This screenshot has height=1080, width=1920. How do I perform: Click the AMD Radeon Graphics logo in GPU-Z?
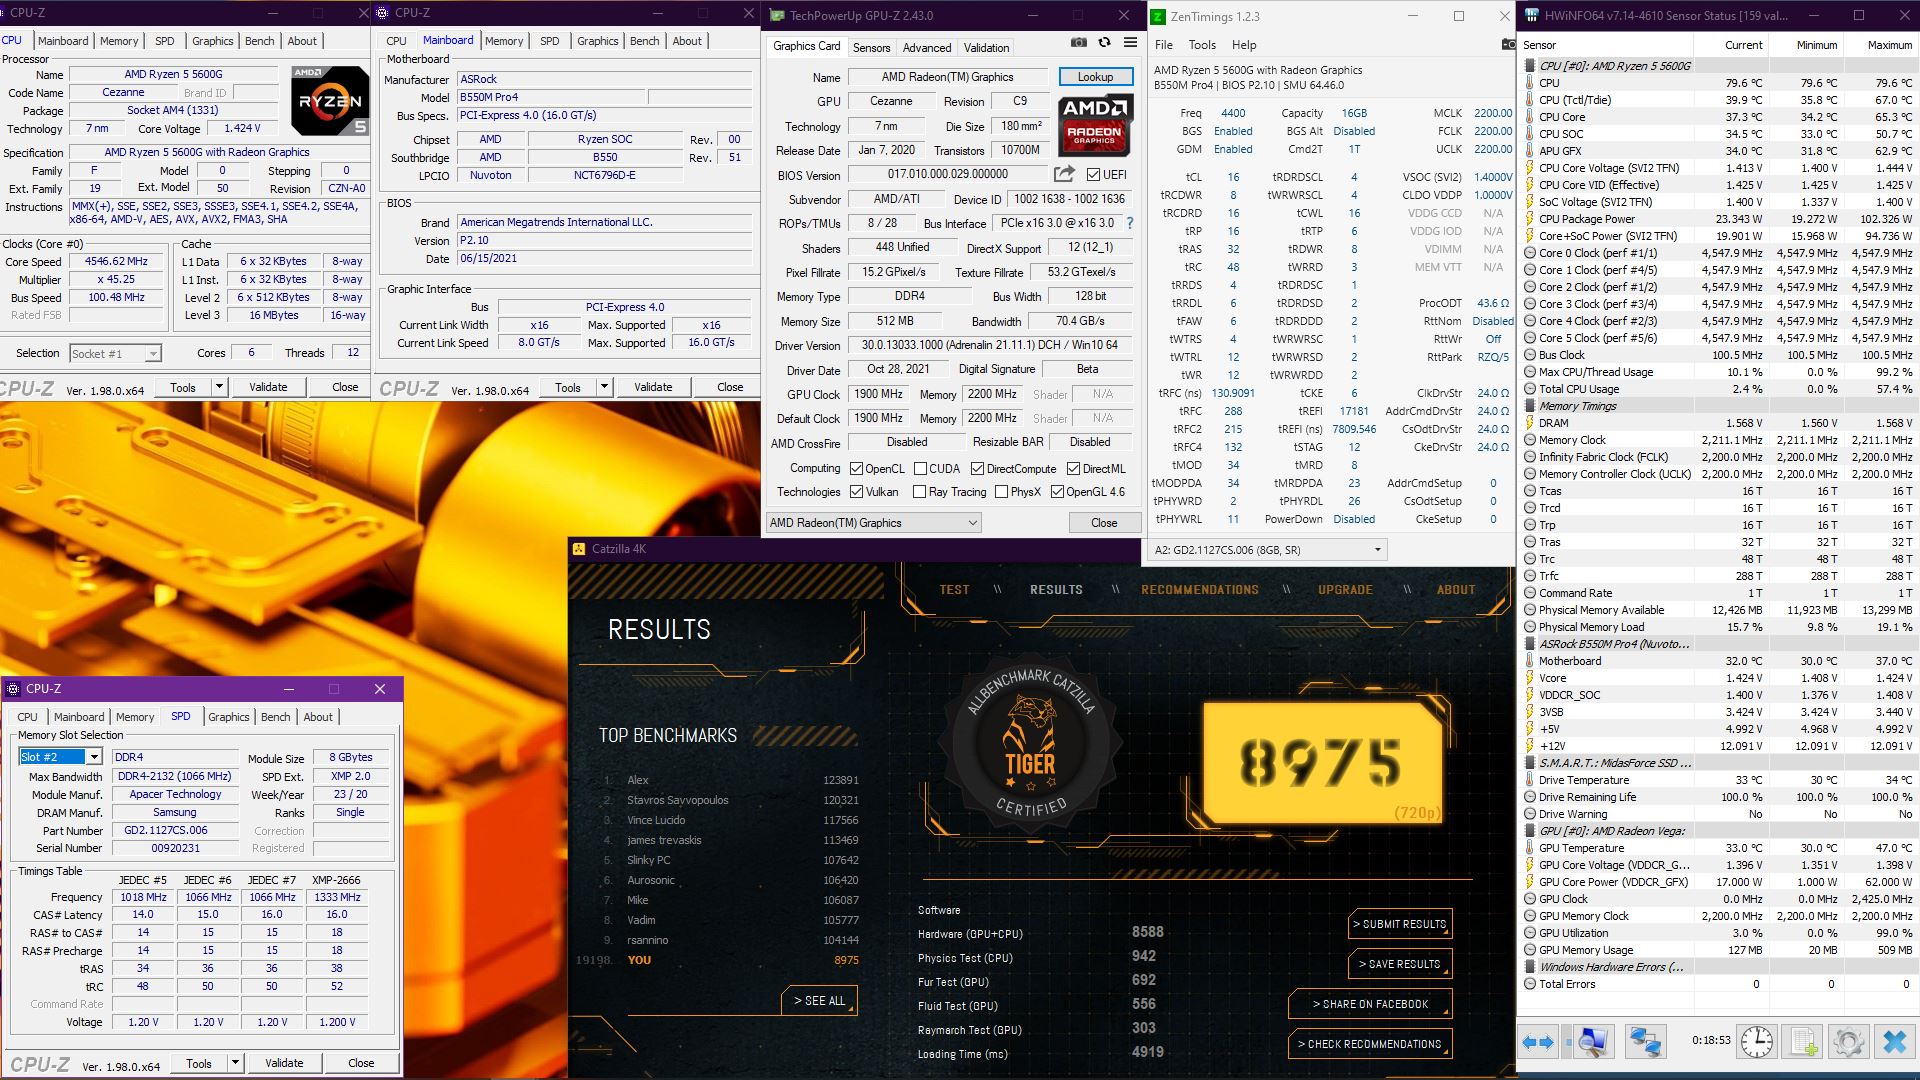pos(1095,125)
